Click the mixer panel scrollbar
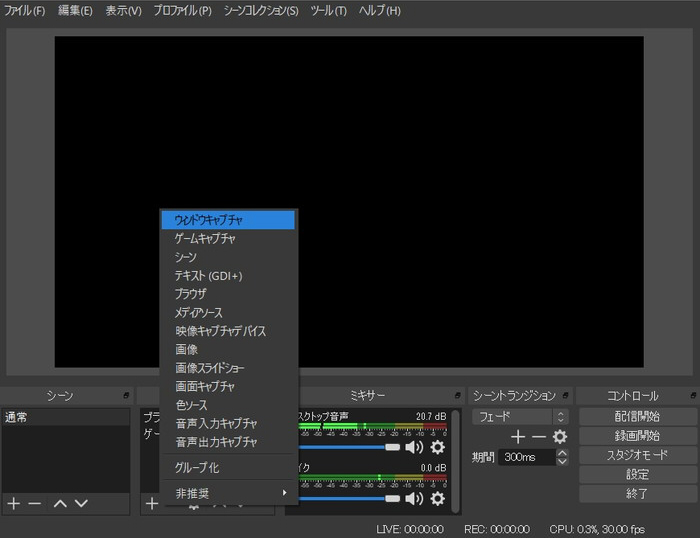700x538 pixels. [x=455, y=461]
